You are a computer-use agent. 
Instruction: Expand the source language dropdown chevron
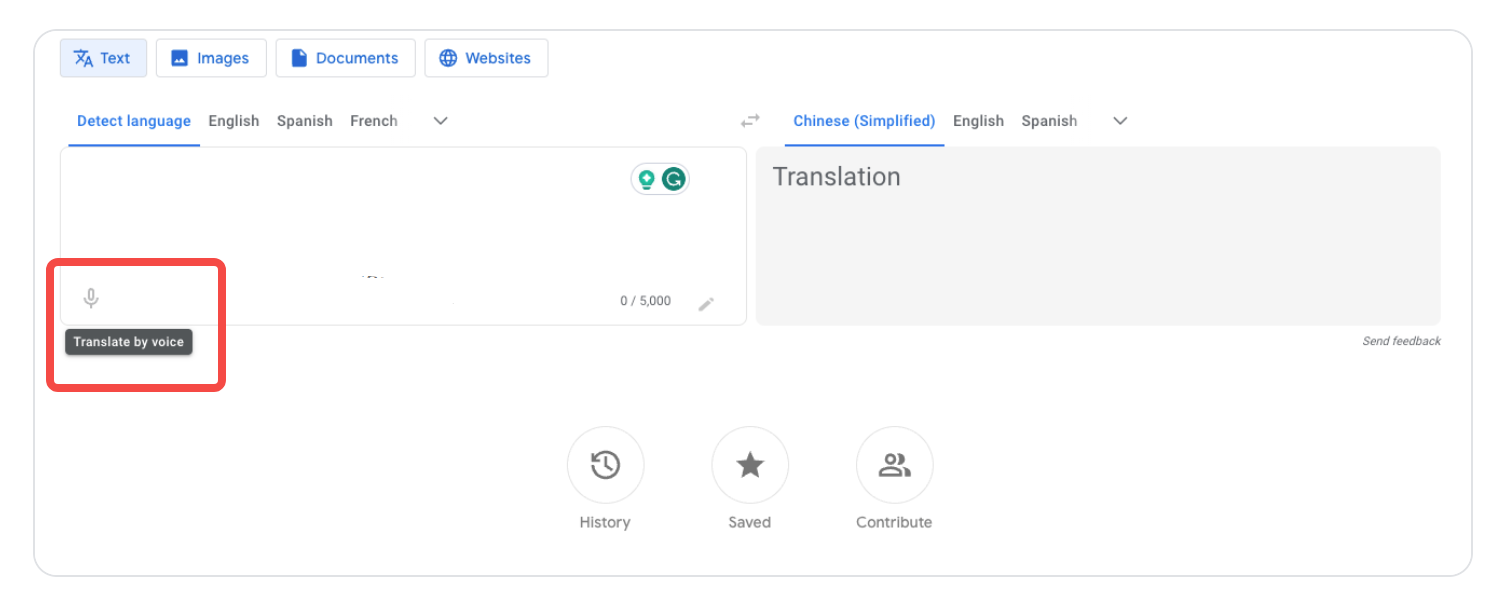440,120
